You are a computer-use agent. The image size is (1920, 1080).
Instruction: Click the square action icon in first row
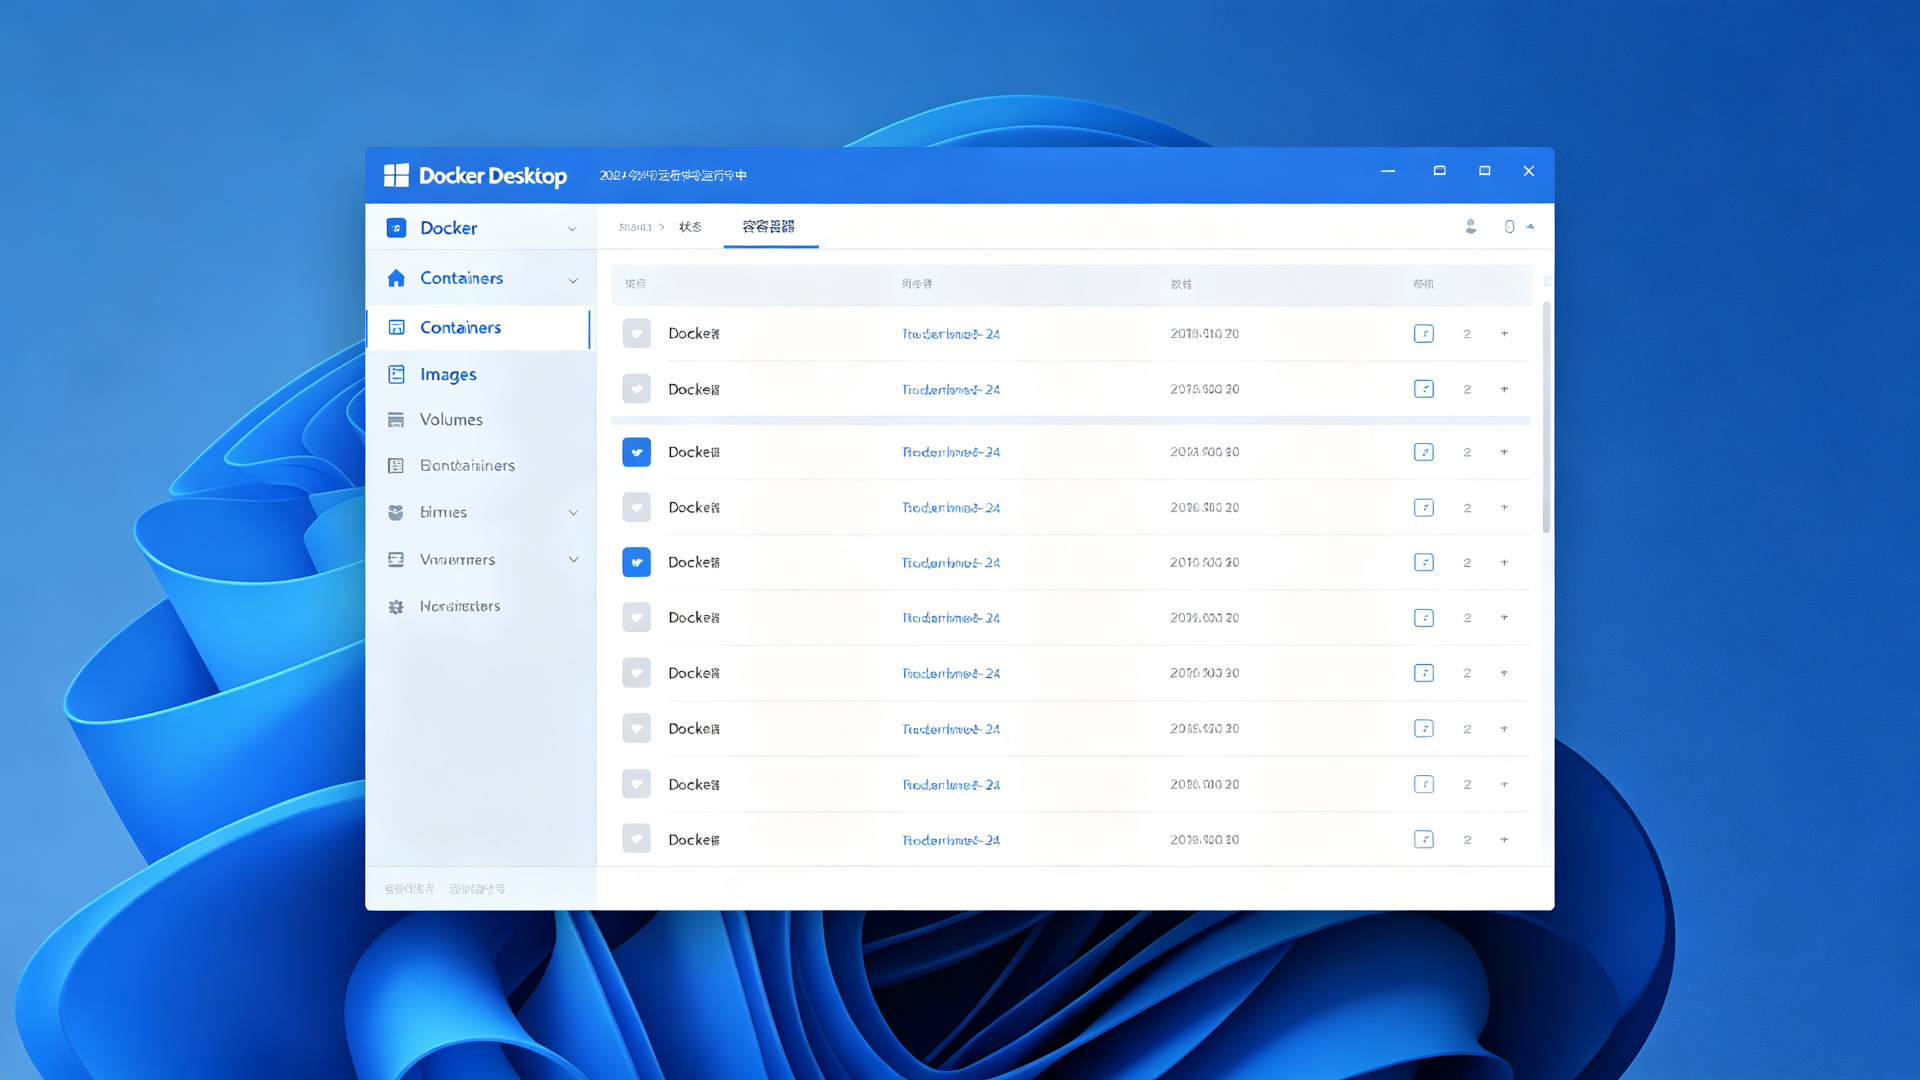tap(1424, 334)
